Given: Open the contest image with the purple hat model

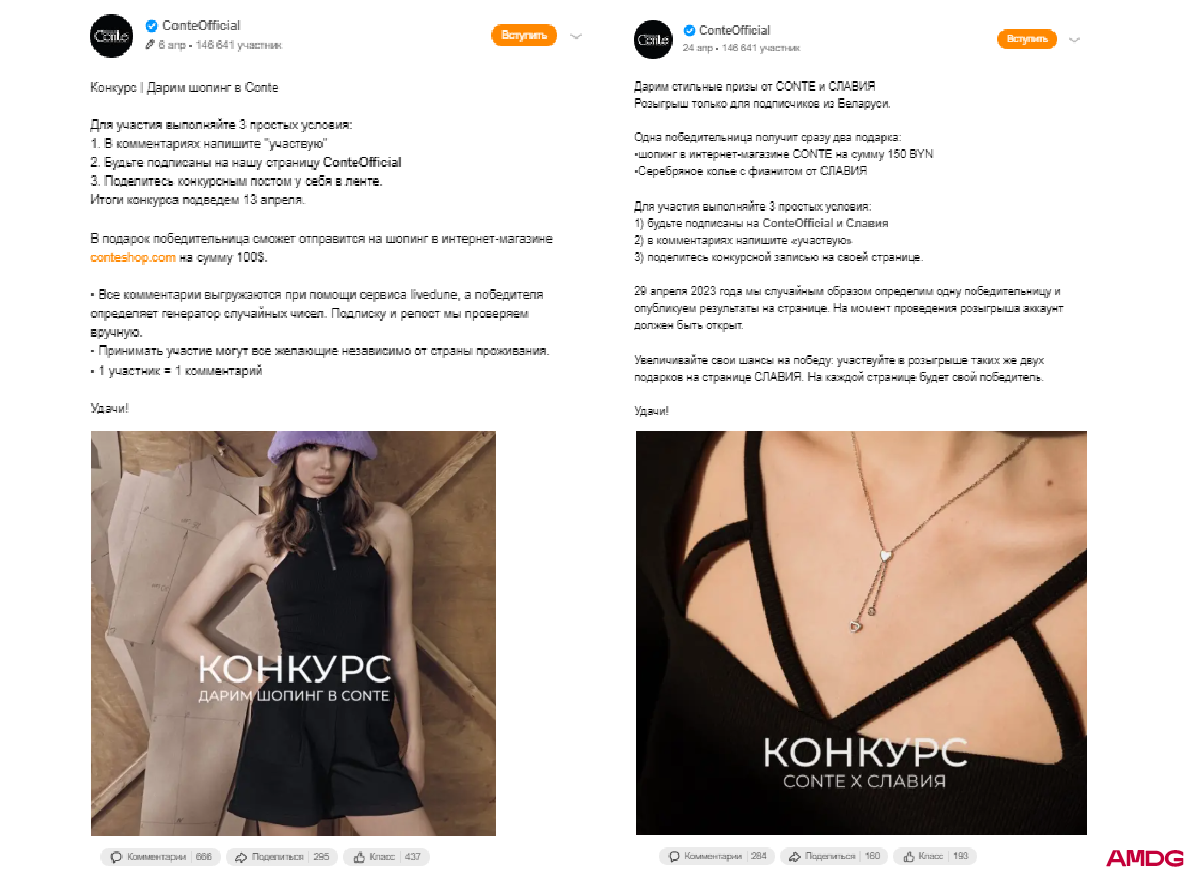Looking at the screenshot, I should tap(293, 633).
